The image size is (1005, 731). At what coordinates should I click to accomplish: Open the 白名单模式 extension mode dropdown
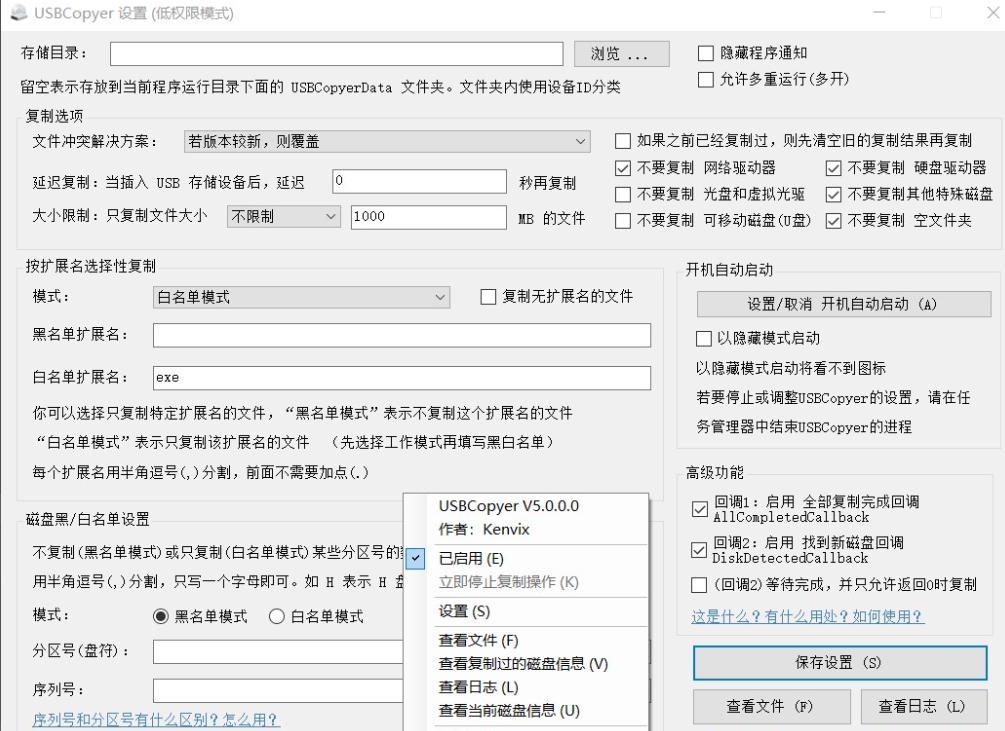pos(301,297)
